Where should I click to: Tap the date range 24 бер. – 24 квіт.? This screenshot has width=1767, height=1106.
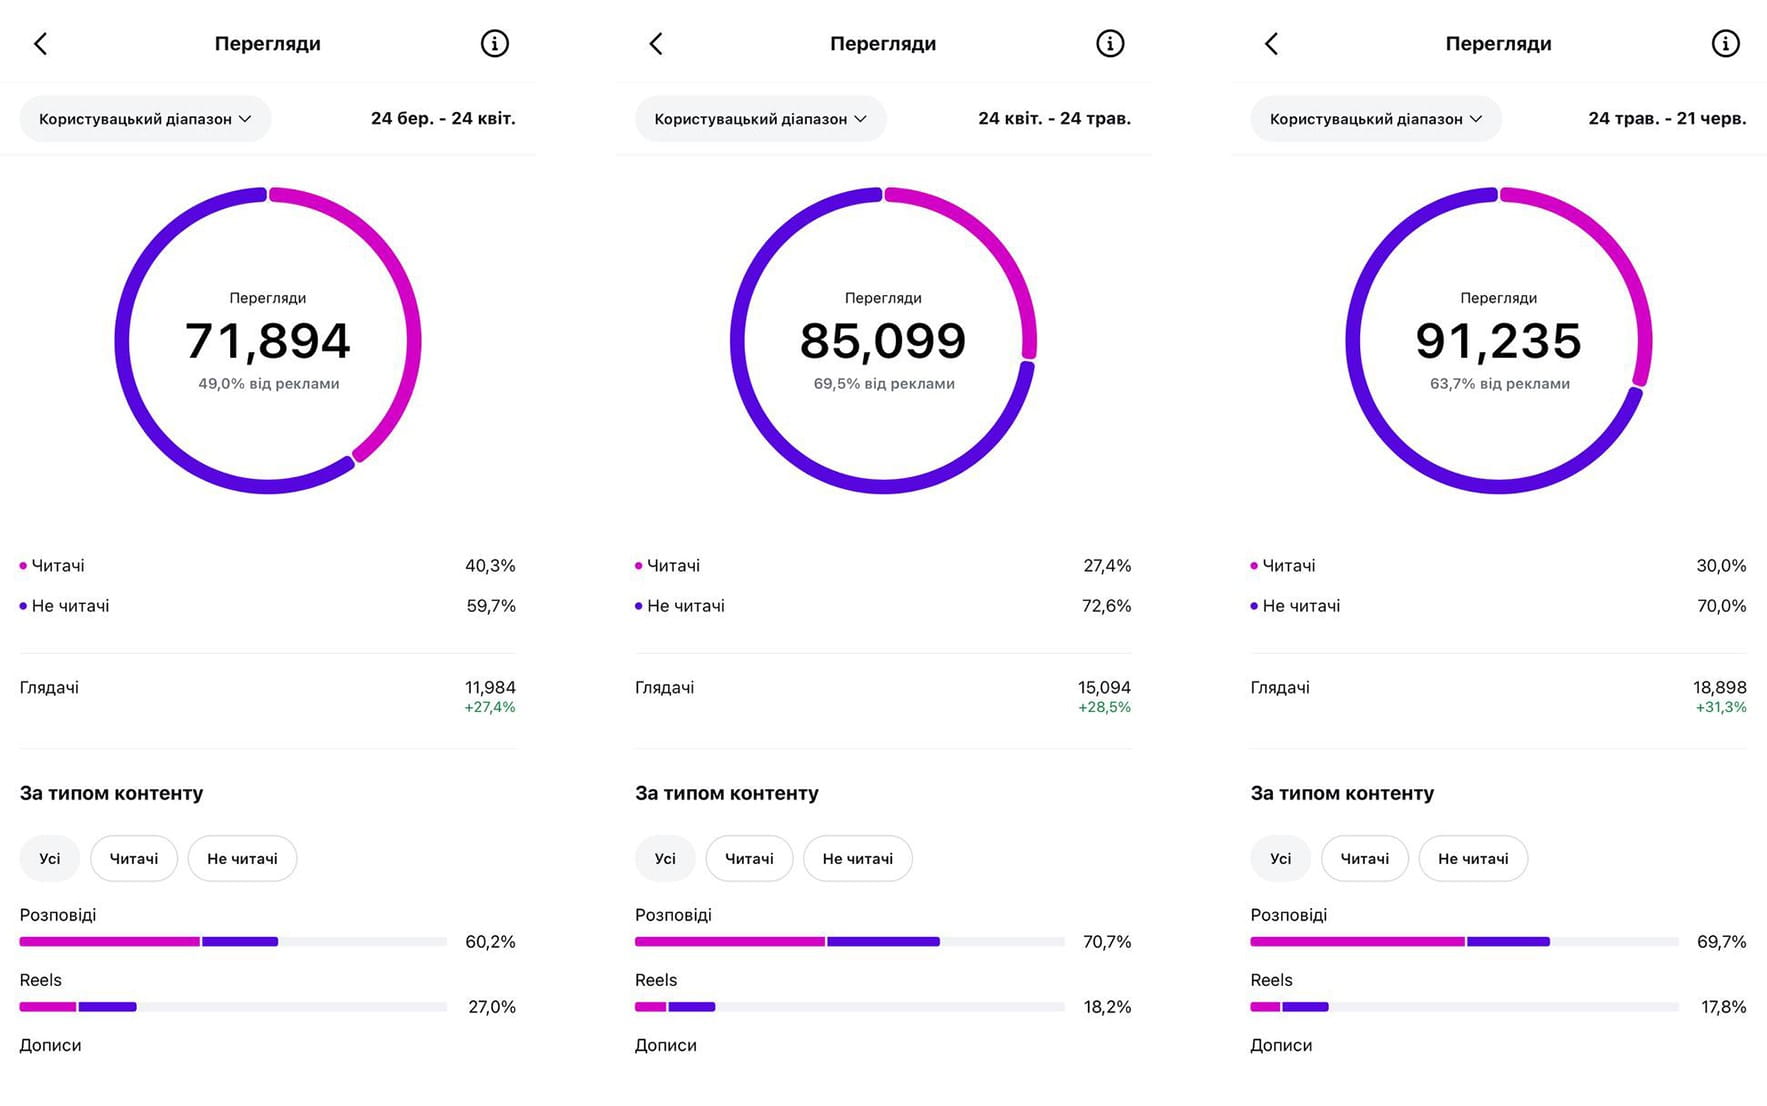(x=443, y=118)
